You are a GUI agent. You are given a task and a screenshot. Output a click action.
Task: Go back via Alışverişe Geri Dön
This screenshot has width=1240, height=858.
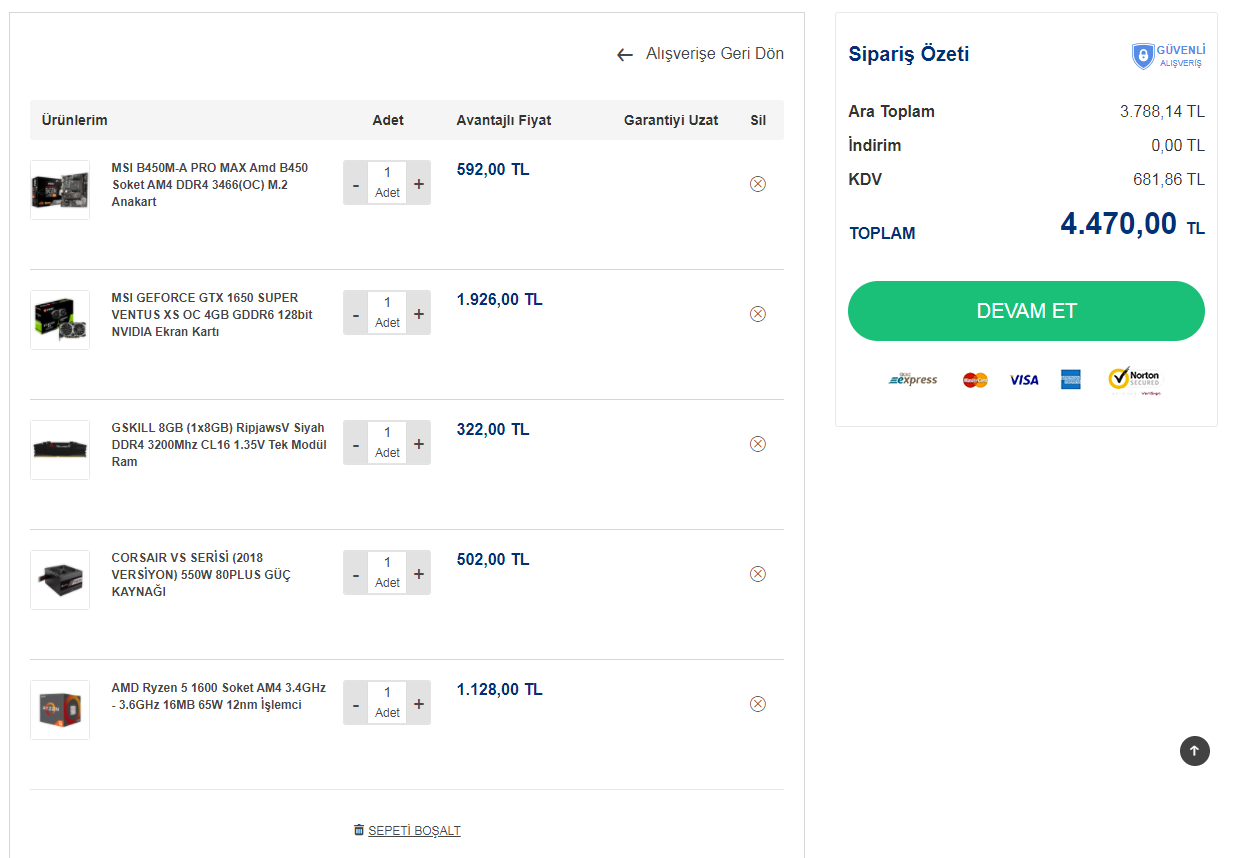coord(701,54)
